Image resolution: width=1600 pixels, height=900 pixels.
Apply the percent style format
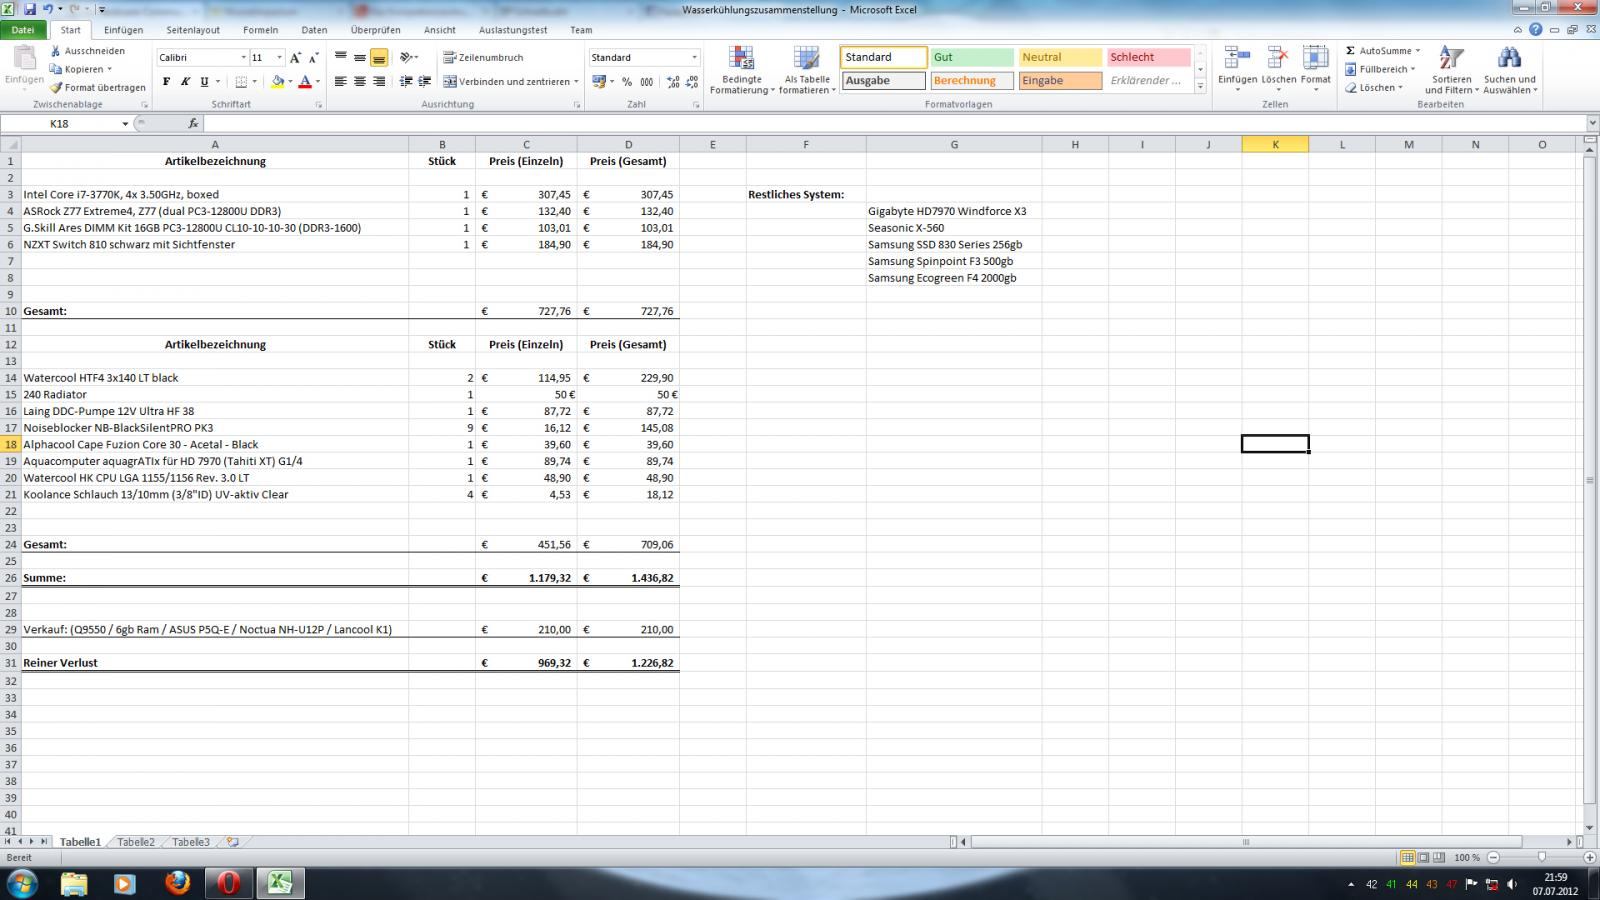click(627, 82)
